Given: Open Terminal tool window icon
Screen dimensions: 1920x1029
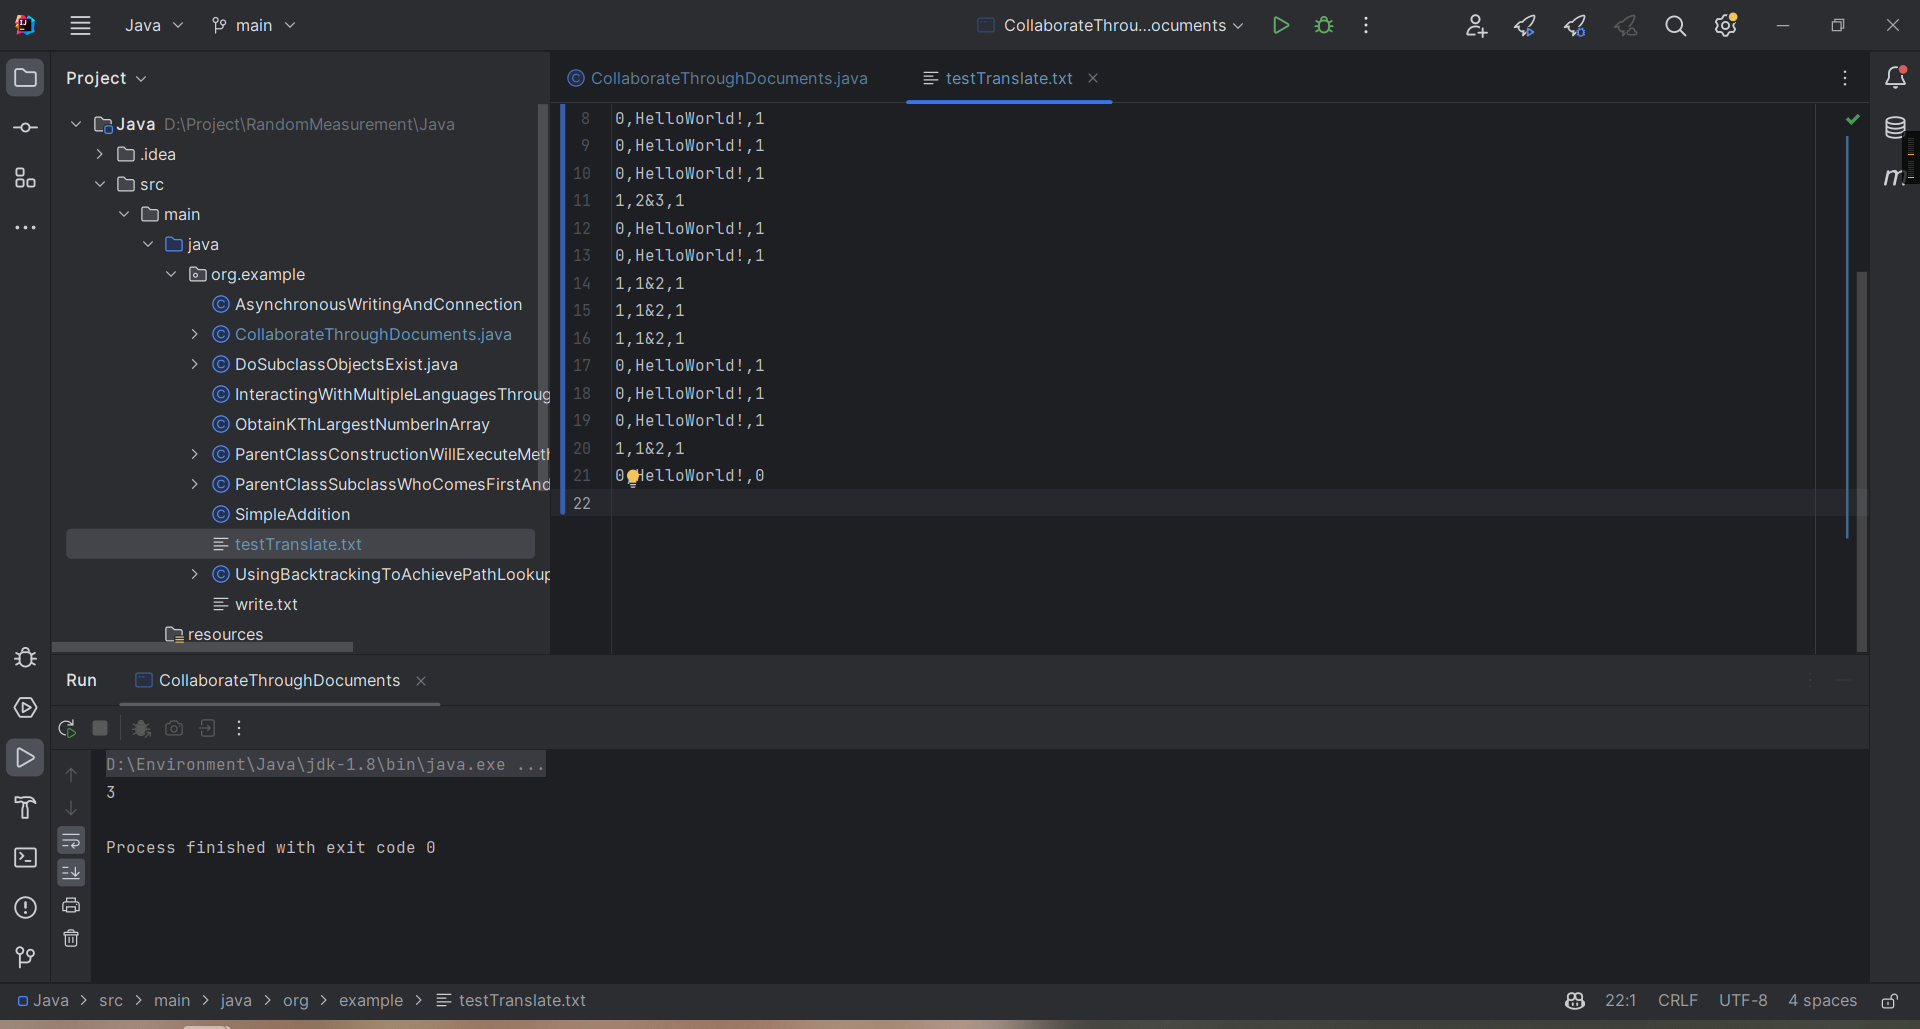Looking at the screenshot, I should coord(25,858).
